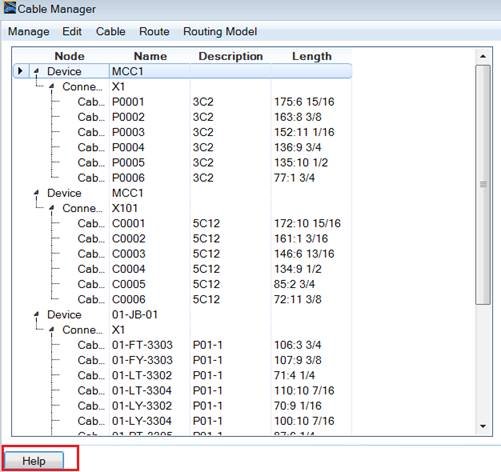
Task: Click length value 134:9 1/2
Action: click(x=298, y=269)
